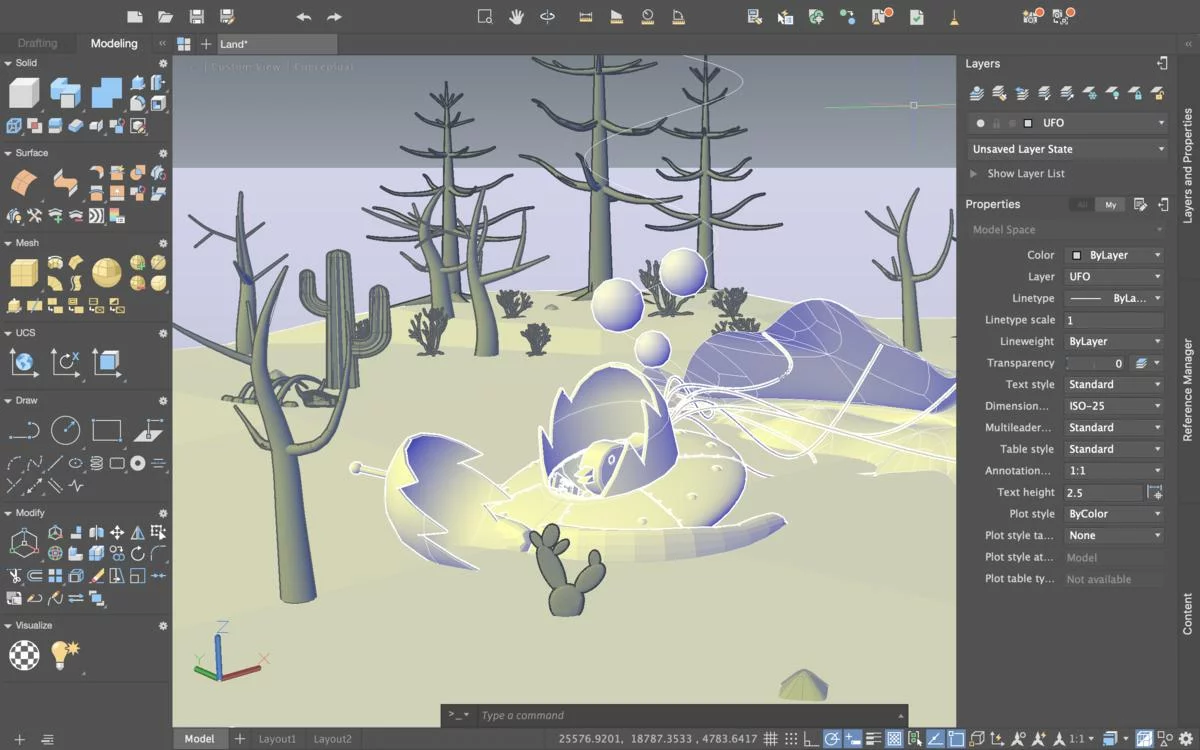The height and width of the screenshot is (750, 1200).
Task: Click the Purge broom icon
Action: coord(954,16)
